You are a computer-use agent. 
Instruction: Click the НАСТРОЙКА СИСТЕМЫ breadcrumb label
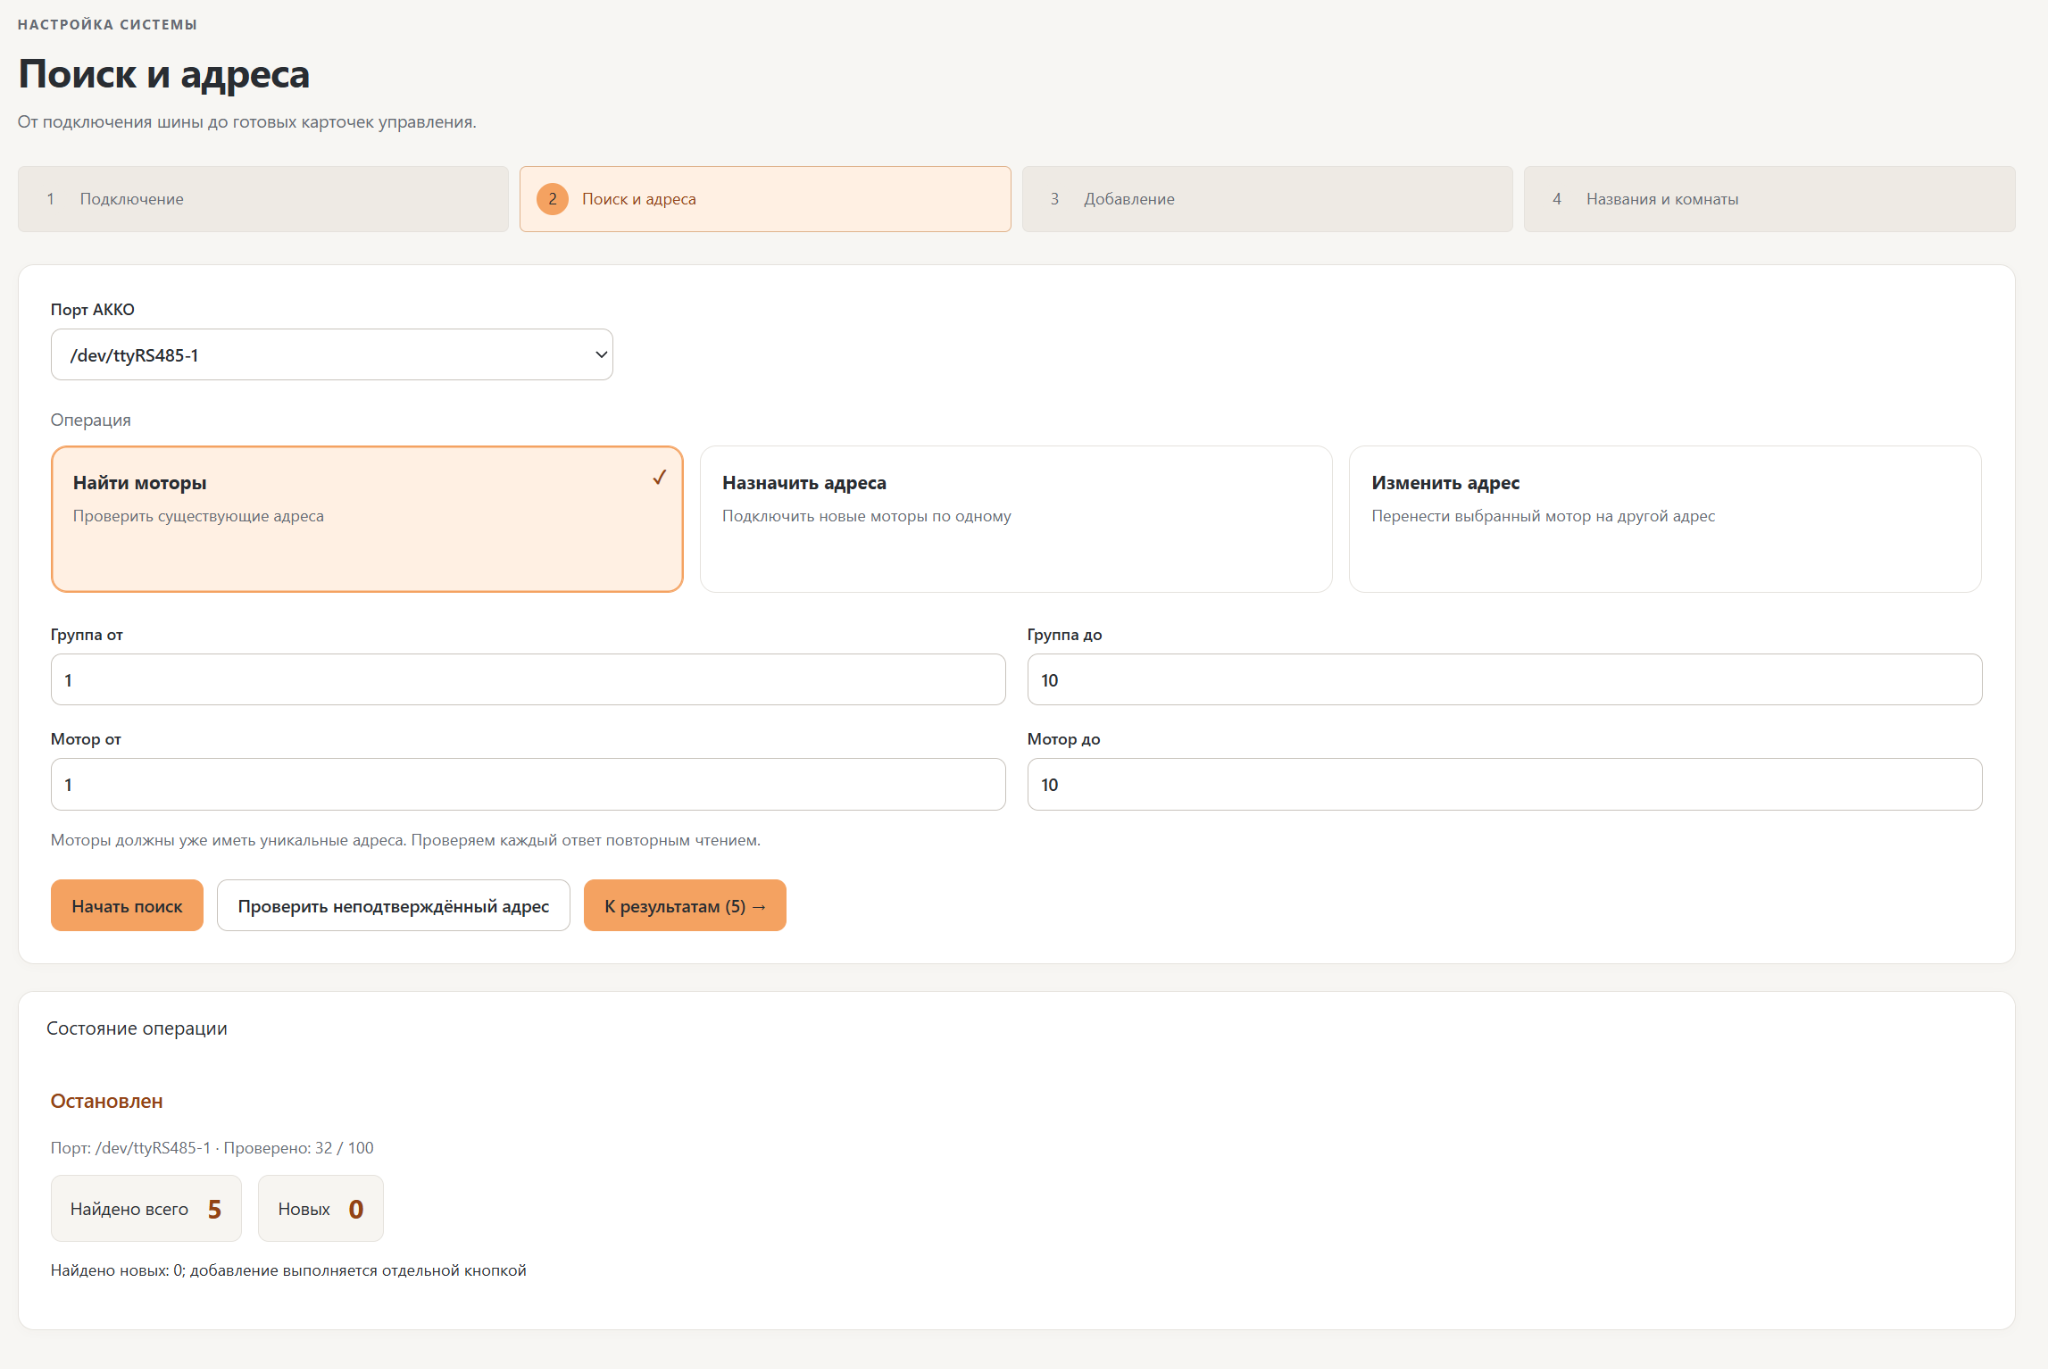point(107,24)
